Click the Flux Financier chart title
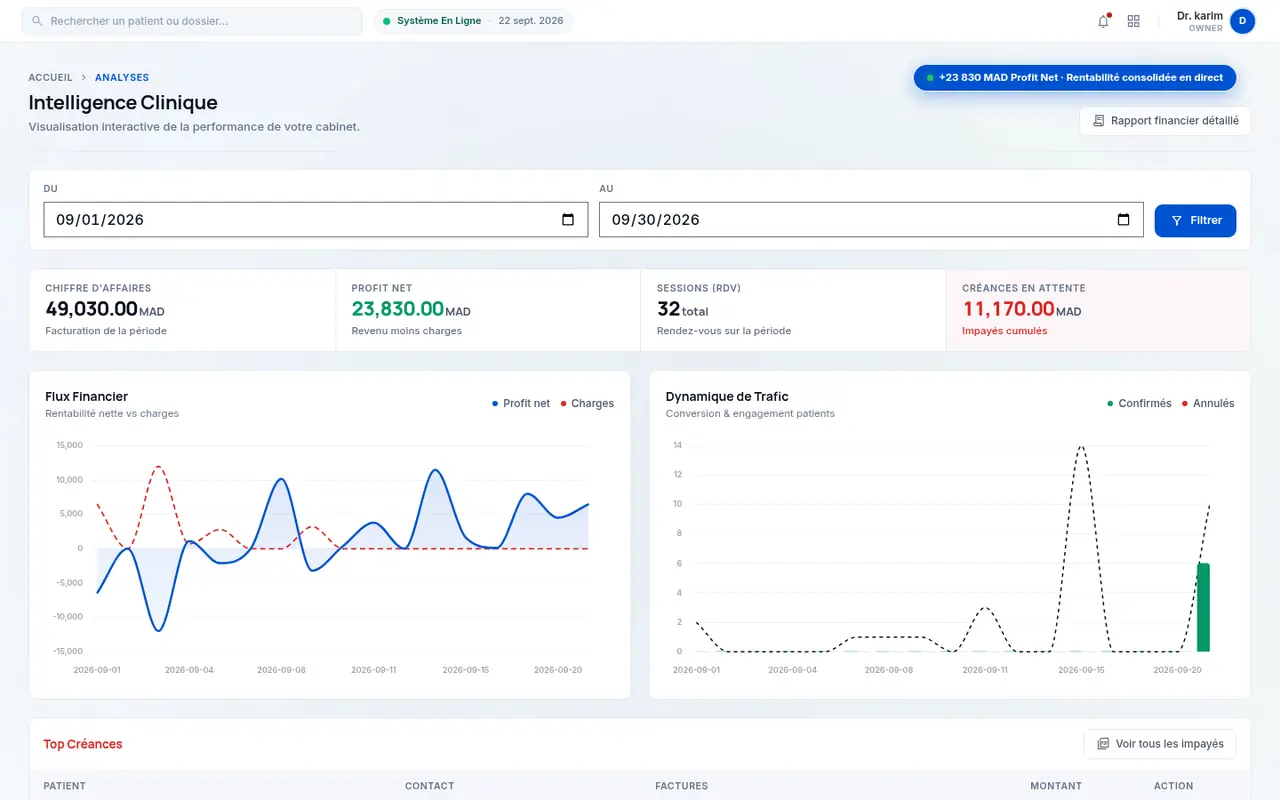The image size is (1280, 800). point(87,397)
